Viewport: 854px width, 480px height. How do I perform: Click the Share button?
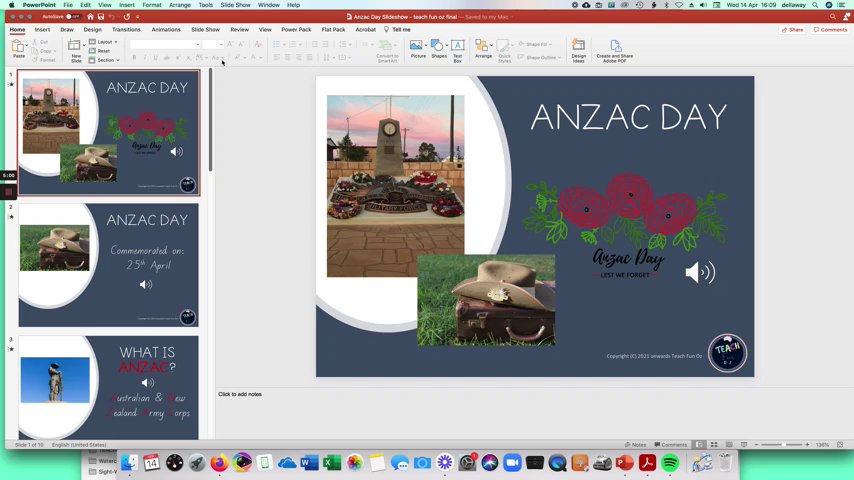[x=792, y=29]
